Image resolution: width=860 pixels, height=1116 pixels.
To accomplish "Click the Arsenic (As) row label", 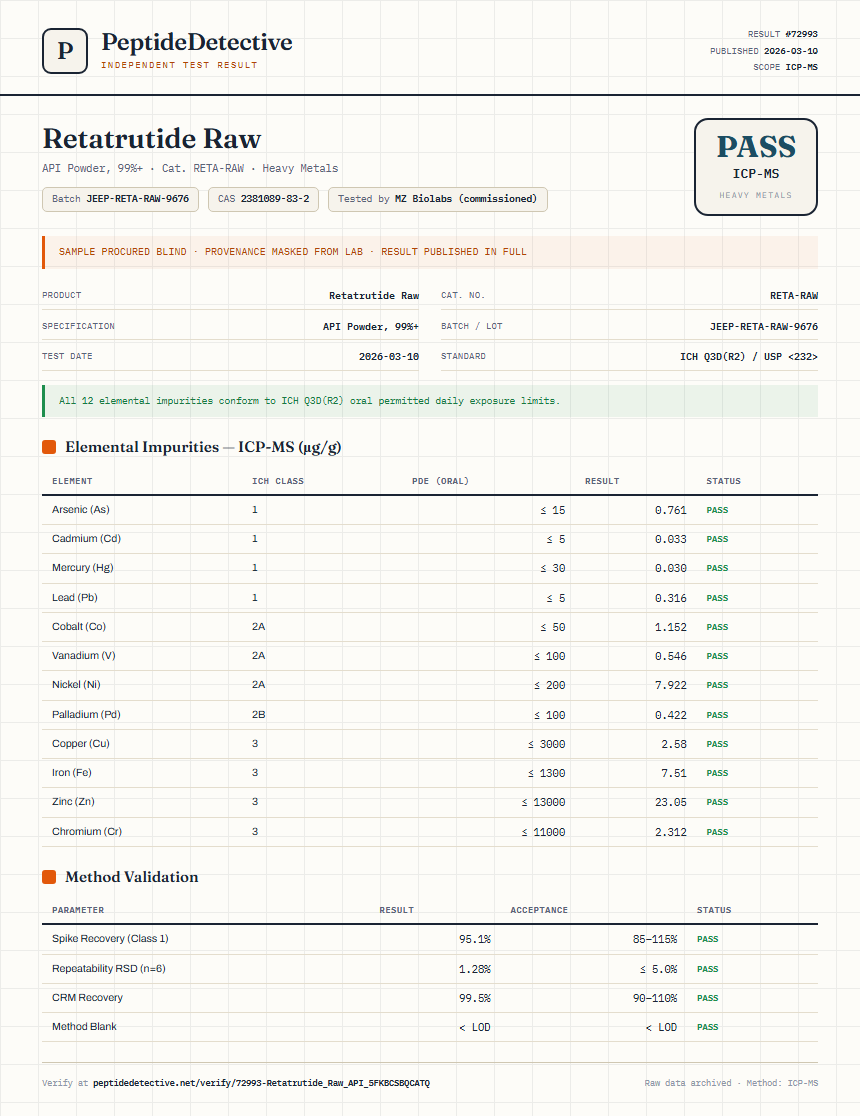I will click(80, 510).
